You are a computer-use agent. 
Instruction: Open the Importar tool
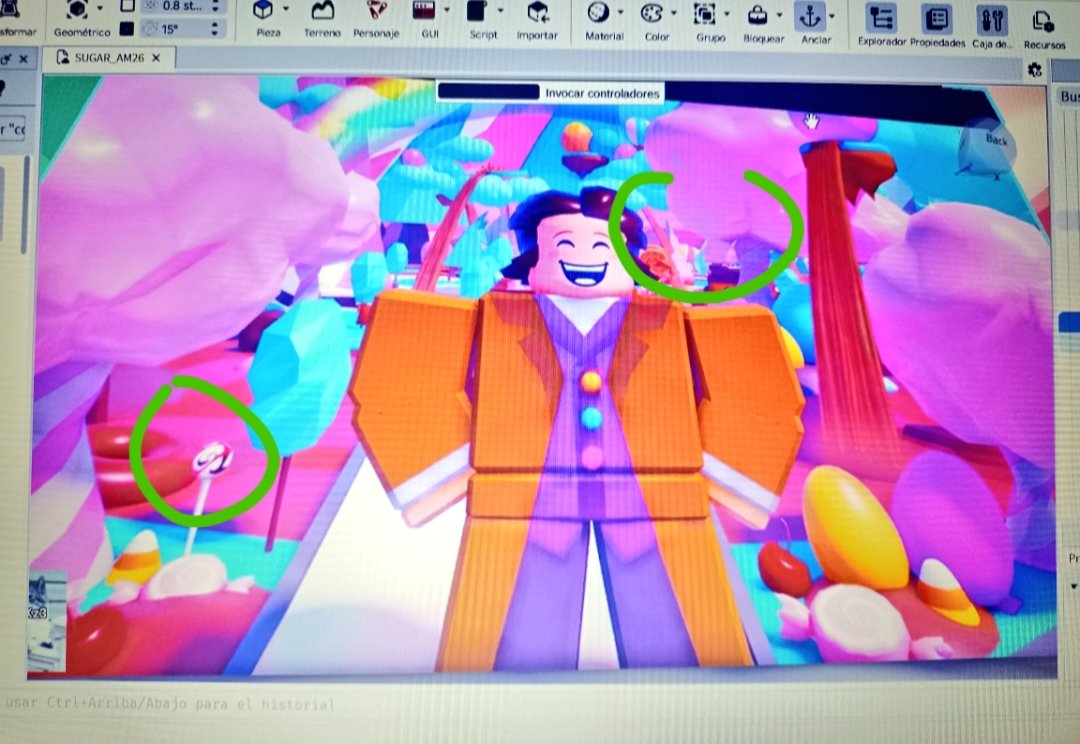click(x=537, y=11)
